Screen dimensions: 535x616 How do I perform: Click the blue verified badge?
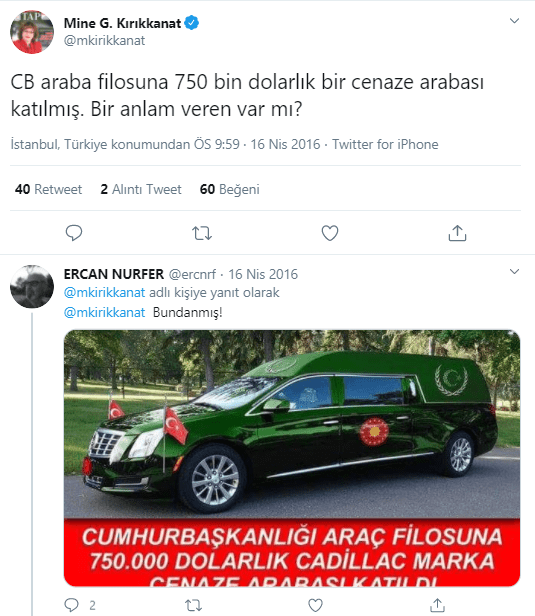192,23
